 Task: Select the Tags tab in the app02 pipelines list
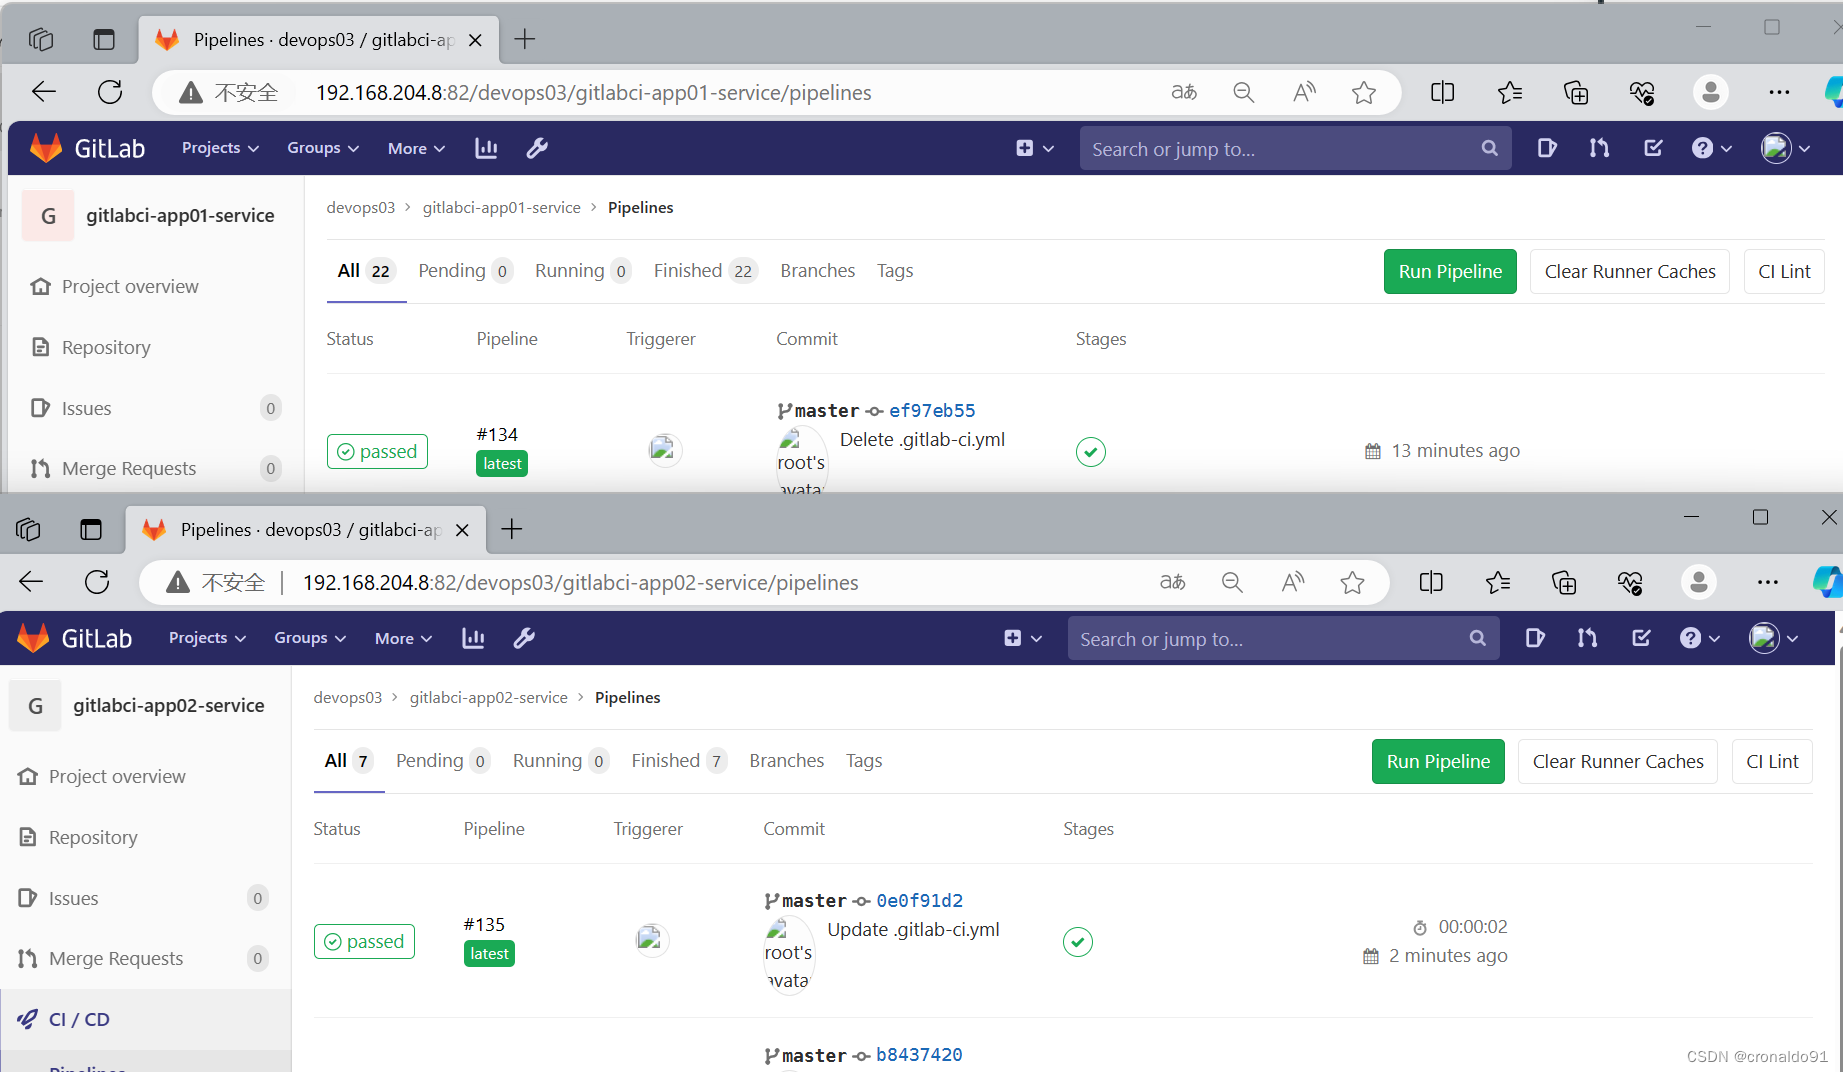(x=864, y=761)
